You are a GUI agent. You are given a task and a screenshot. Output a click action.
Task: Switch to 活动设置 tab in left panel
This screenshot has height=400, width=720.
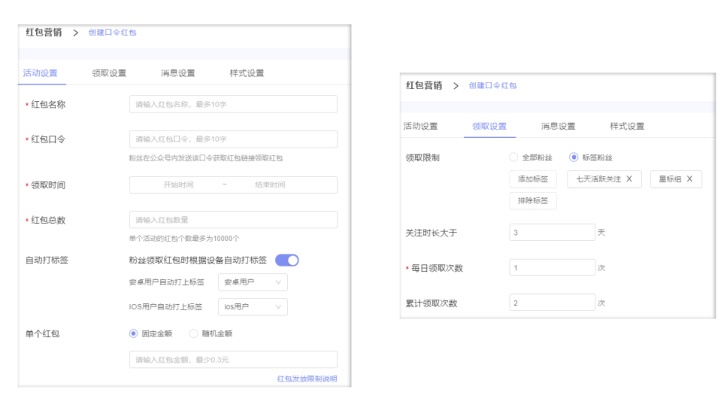point(40,73)
